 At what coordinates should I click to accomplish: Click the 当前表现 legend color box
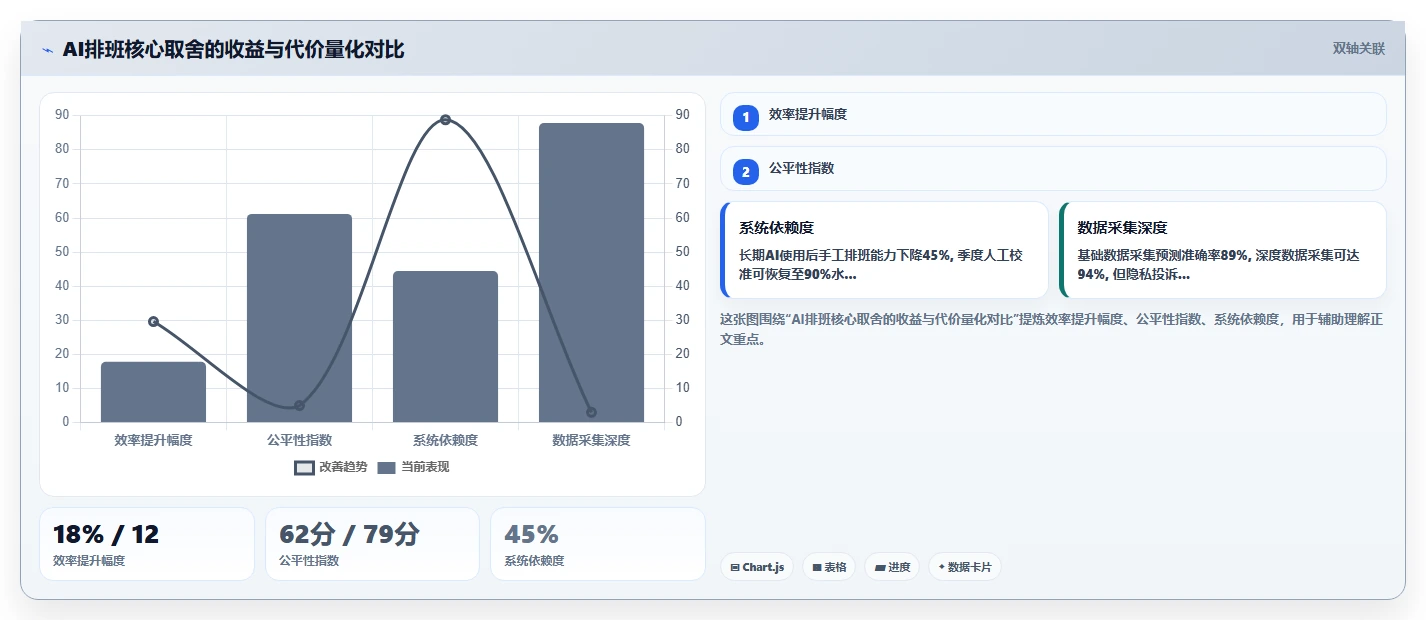[387, 467]
